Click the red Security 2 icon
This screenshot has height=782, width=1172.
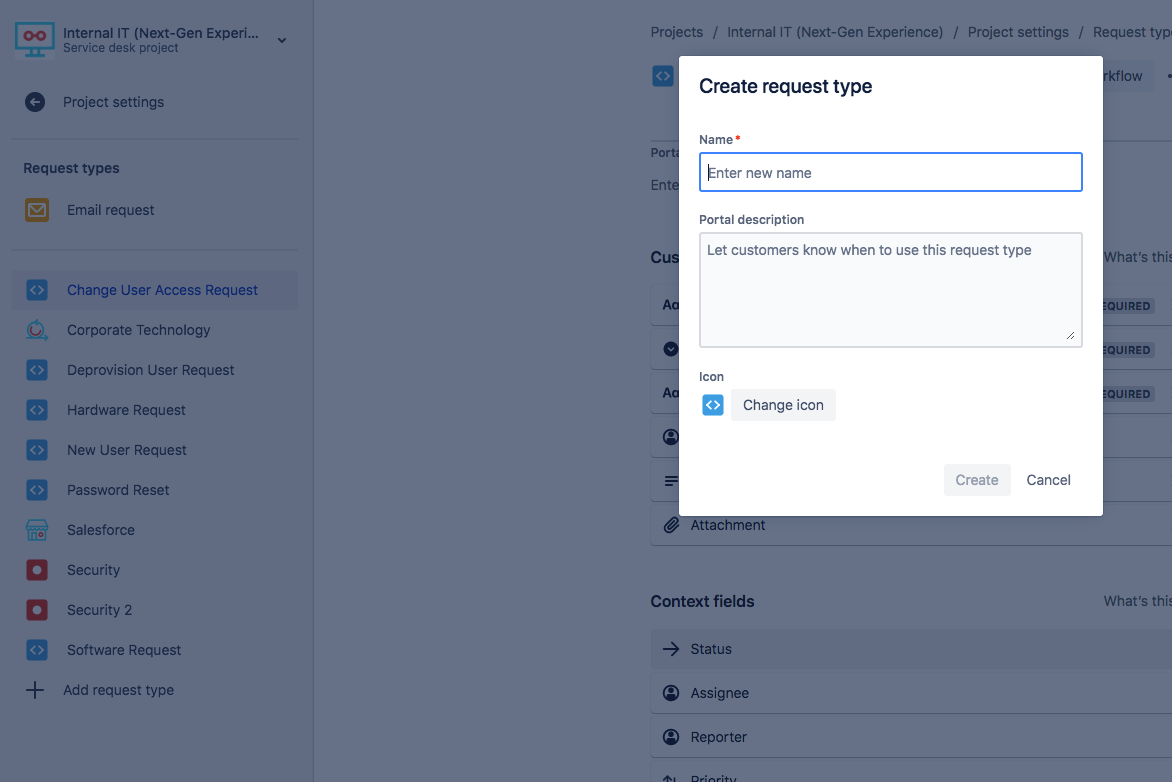tap(37, 610)
